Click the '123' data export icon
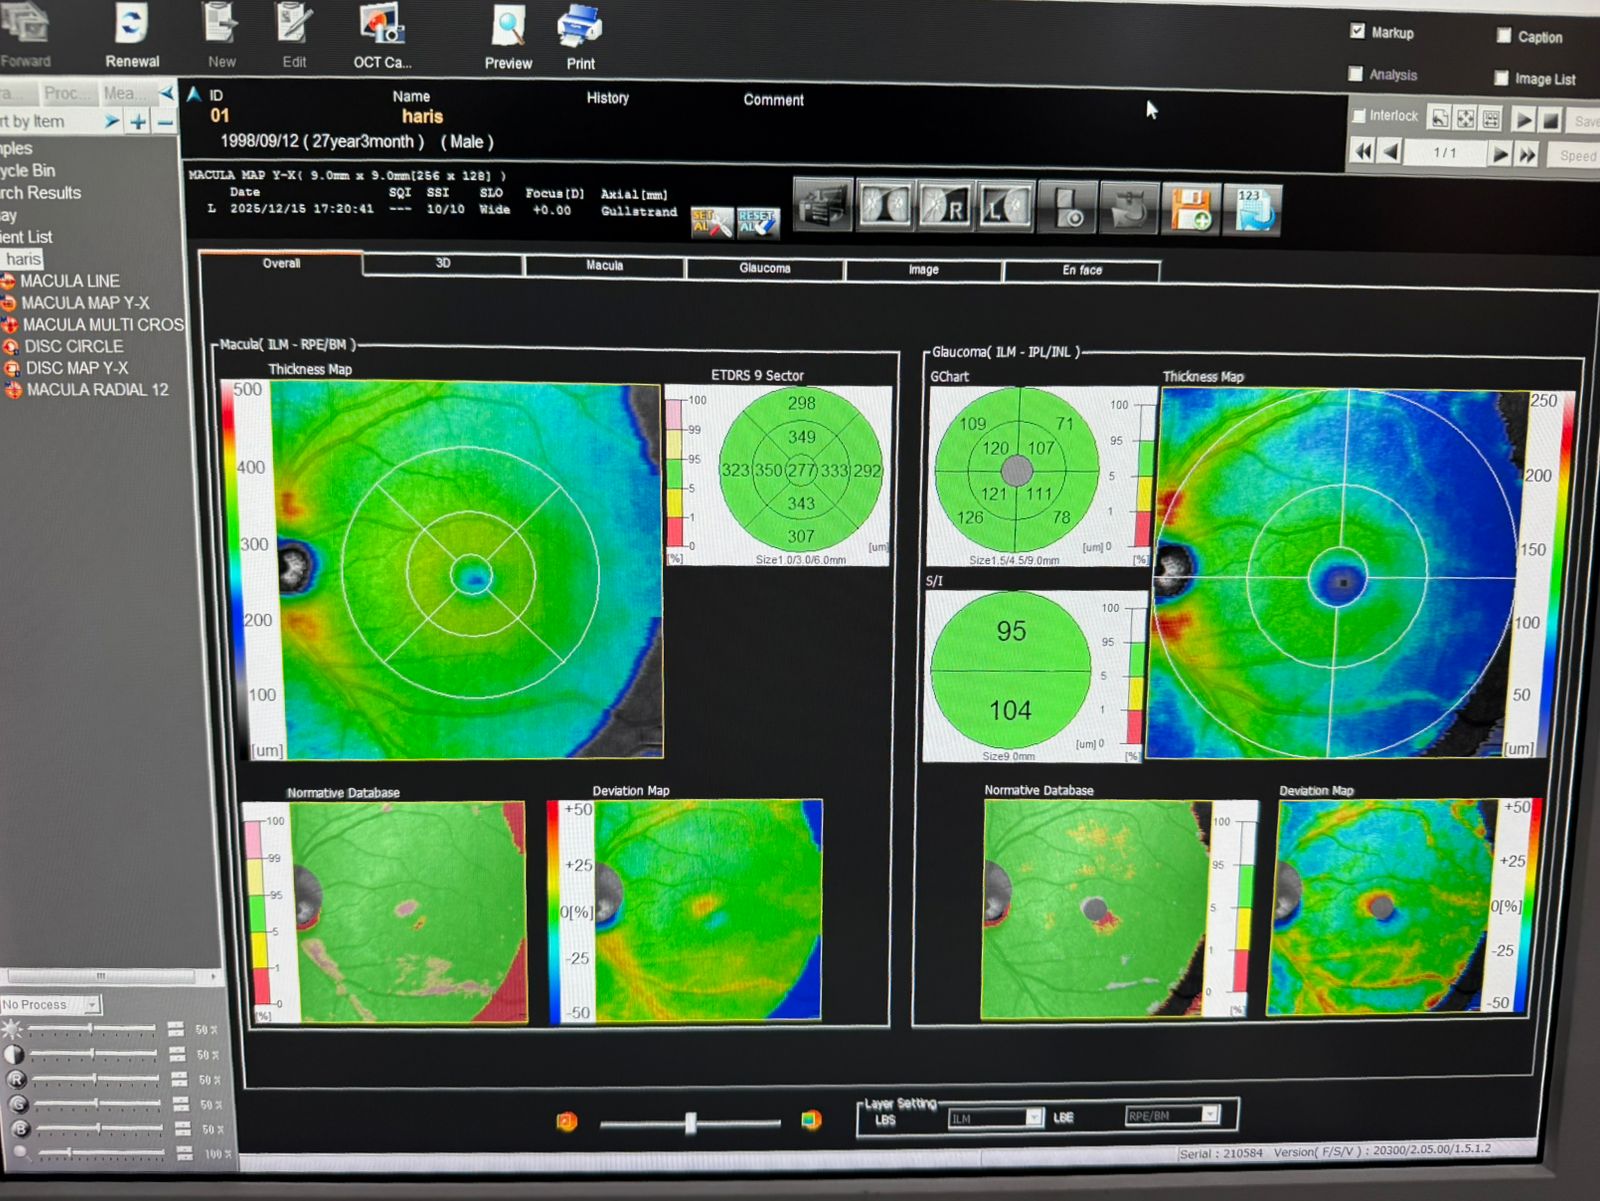Image resolution: width=1600 pixels, height=1201 pixels. (1252, 209)
